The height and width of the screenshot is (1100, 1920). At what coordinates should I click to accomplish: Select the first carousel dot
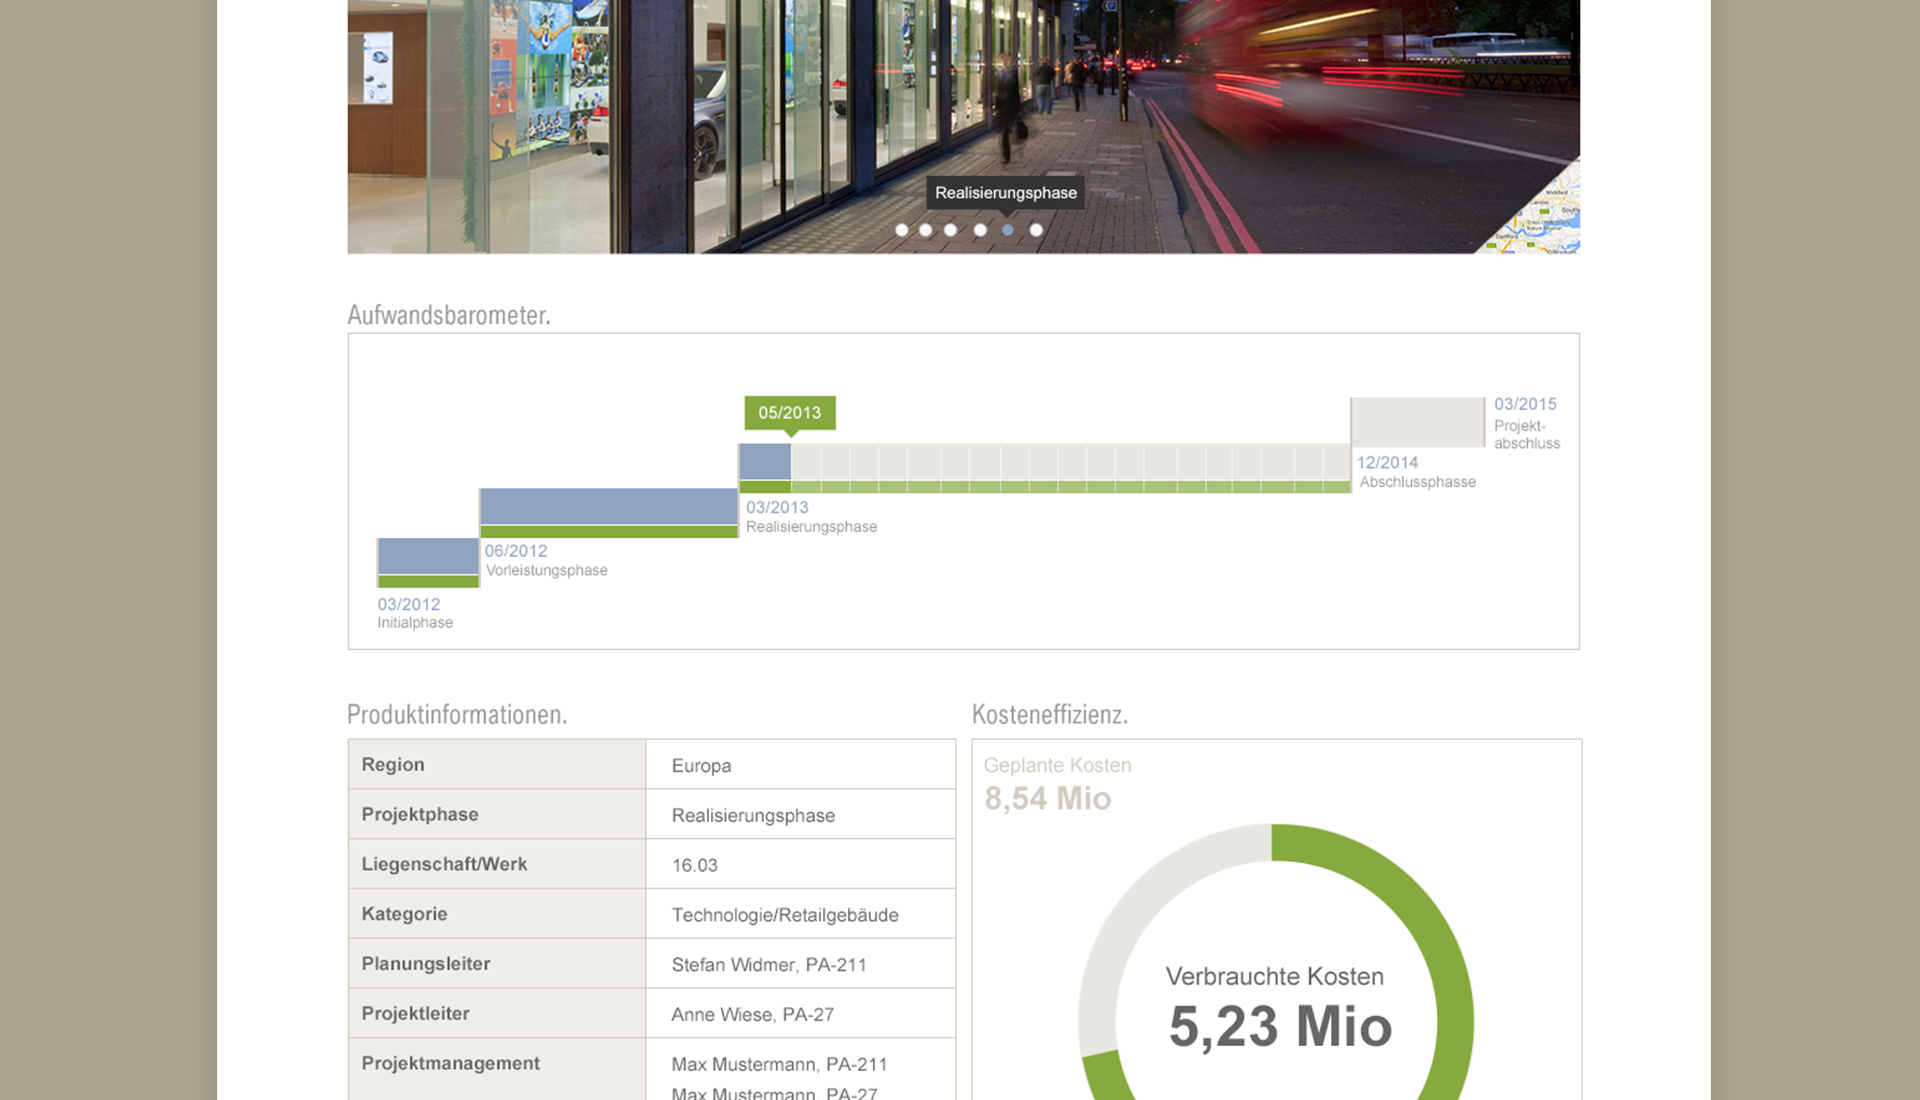(902, 230)
